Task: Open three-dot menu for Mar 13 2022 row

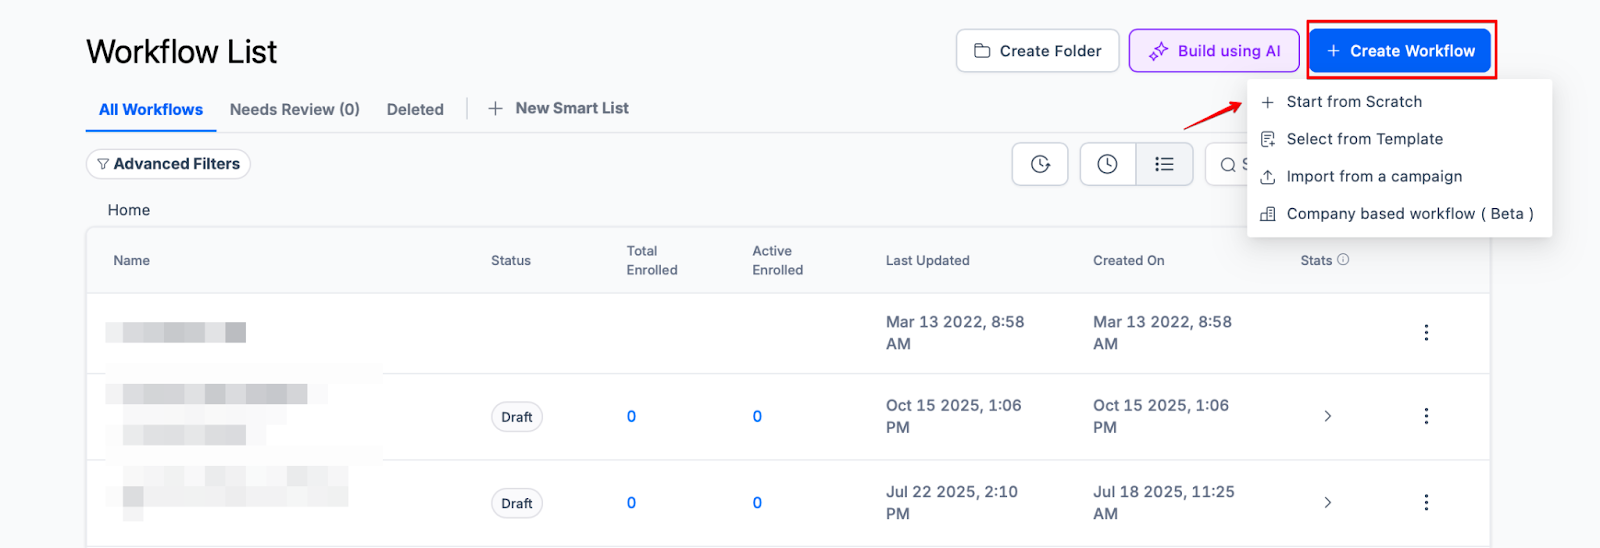Action: pyautogui.click(x=1426, y=332)
